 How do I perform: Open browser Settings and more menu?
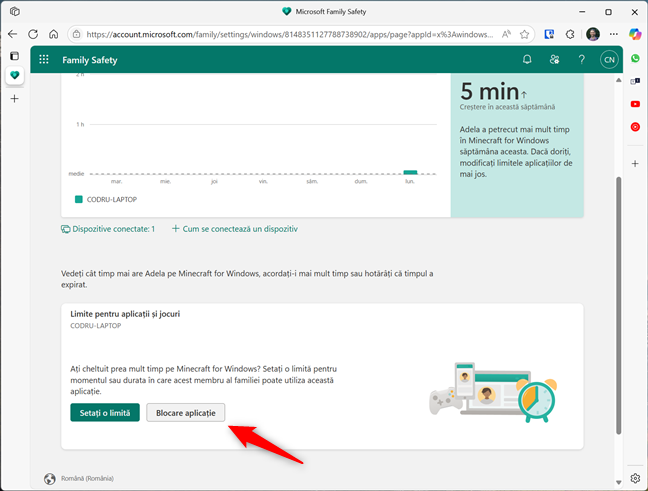[614, 34]
